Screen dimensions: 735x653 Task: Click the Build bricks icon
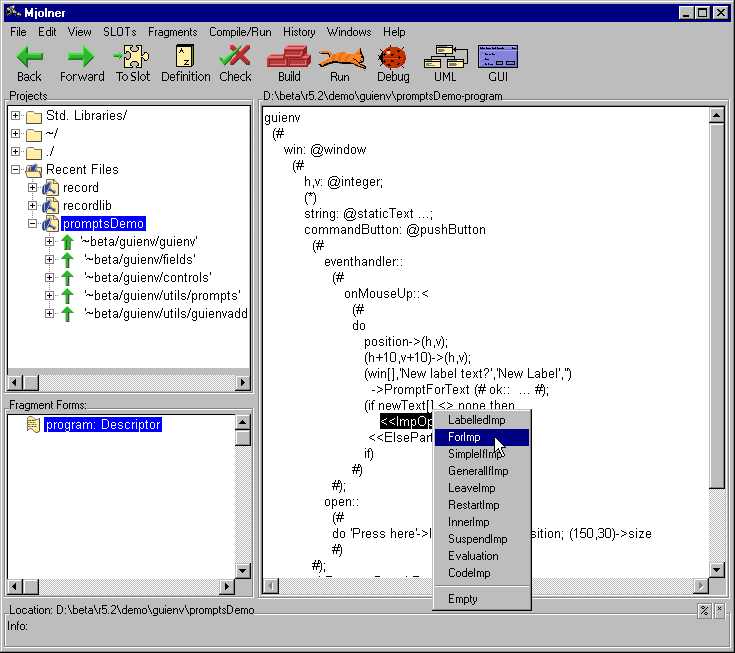point(289,57)
